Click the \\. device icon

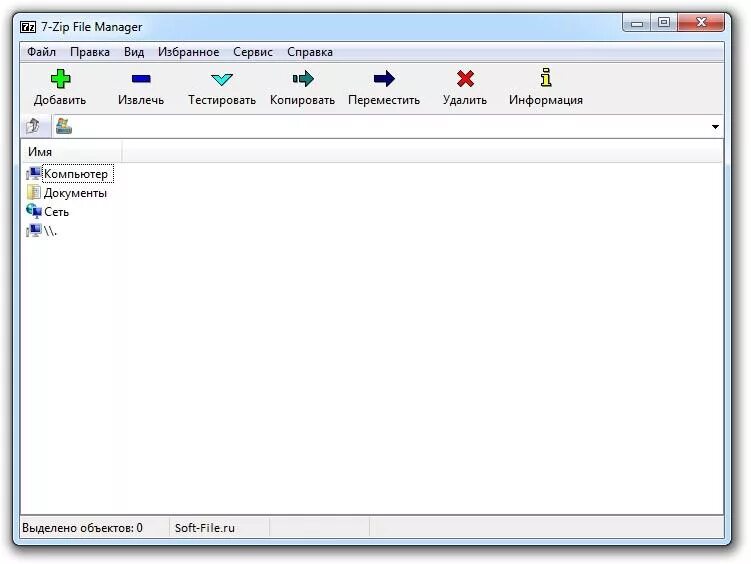[34, 231]
